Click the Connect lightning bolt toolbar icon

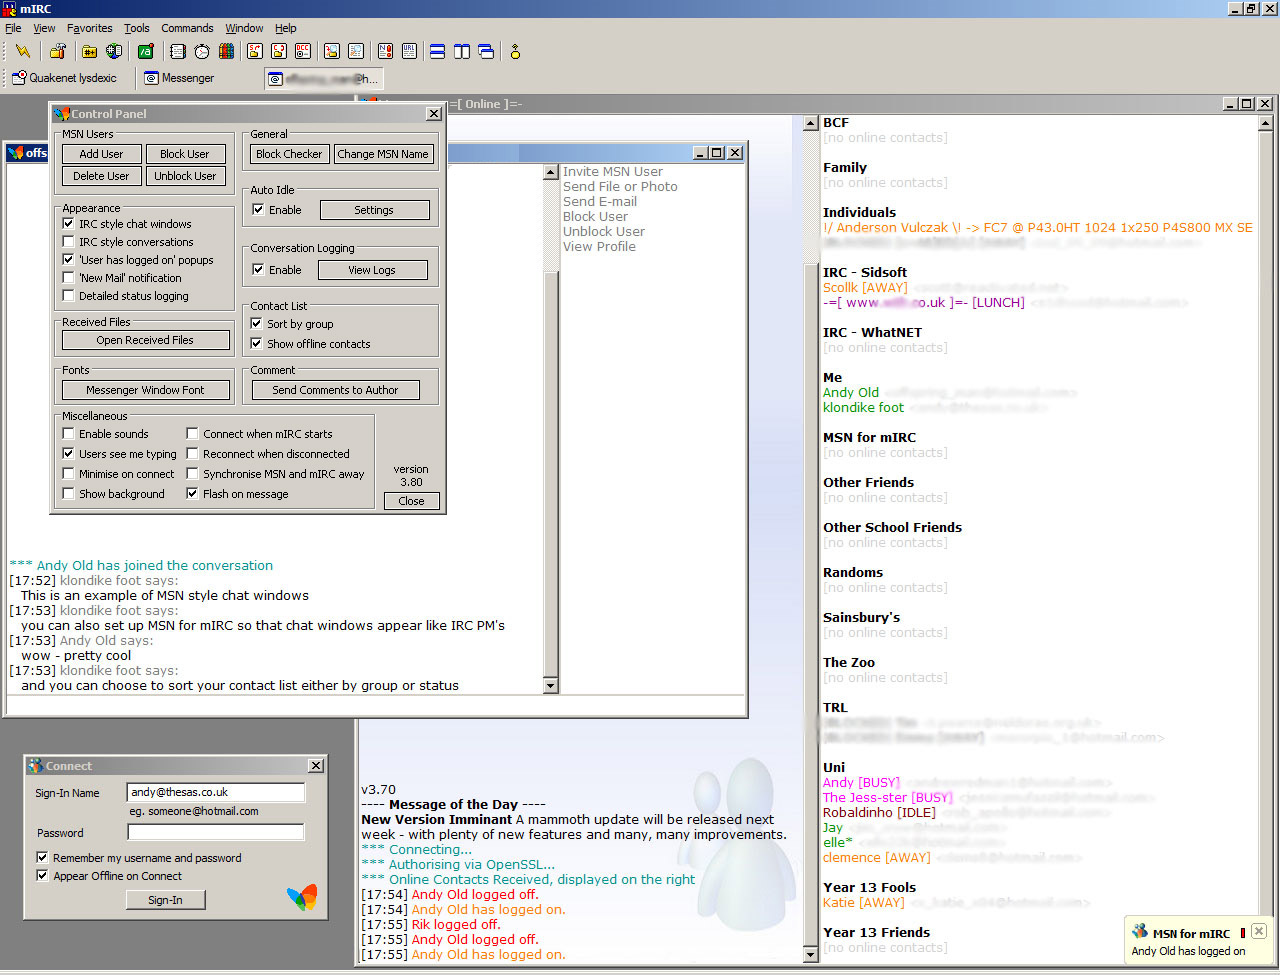point(22,51)
